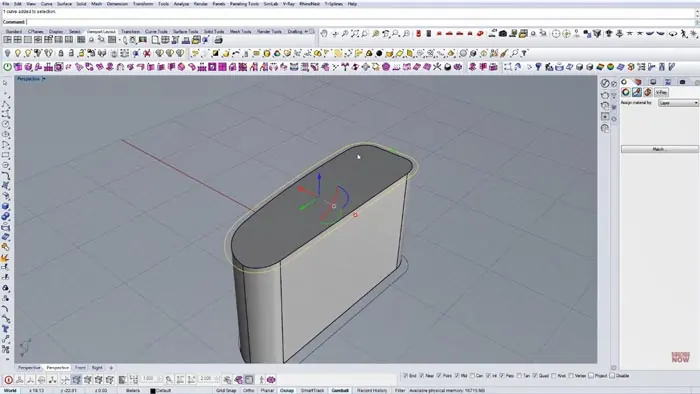
Task: Click the V-Ray button in the material panel
Action: pos(661,92)
